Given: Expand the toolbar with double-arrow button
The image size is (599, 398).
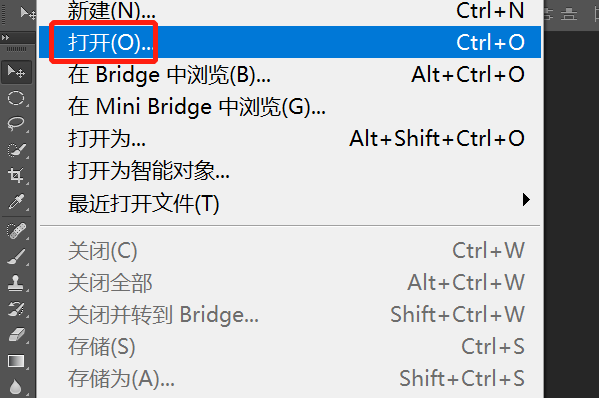Looking at the screenshot, I should [x=5, y=37].
